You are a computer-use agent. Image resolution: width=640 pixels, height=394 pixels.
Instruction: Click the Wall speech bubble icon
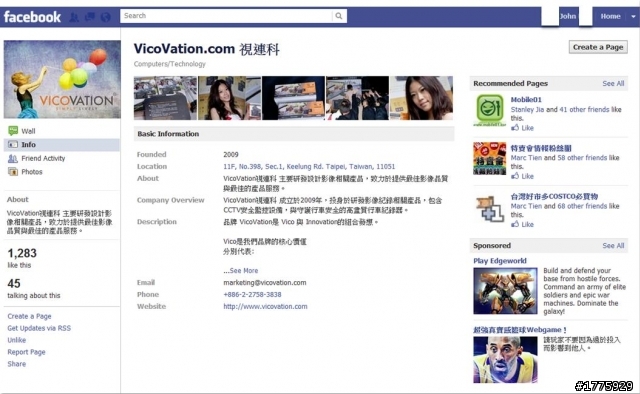13,131
